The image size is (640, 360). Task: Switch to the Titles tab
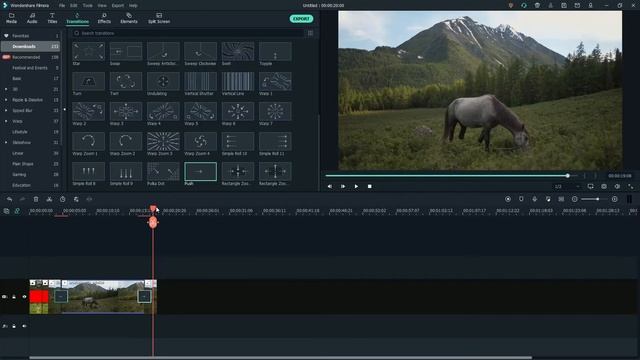pos(52,18)
